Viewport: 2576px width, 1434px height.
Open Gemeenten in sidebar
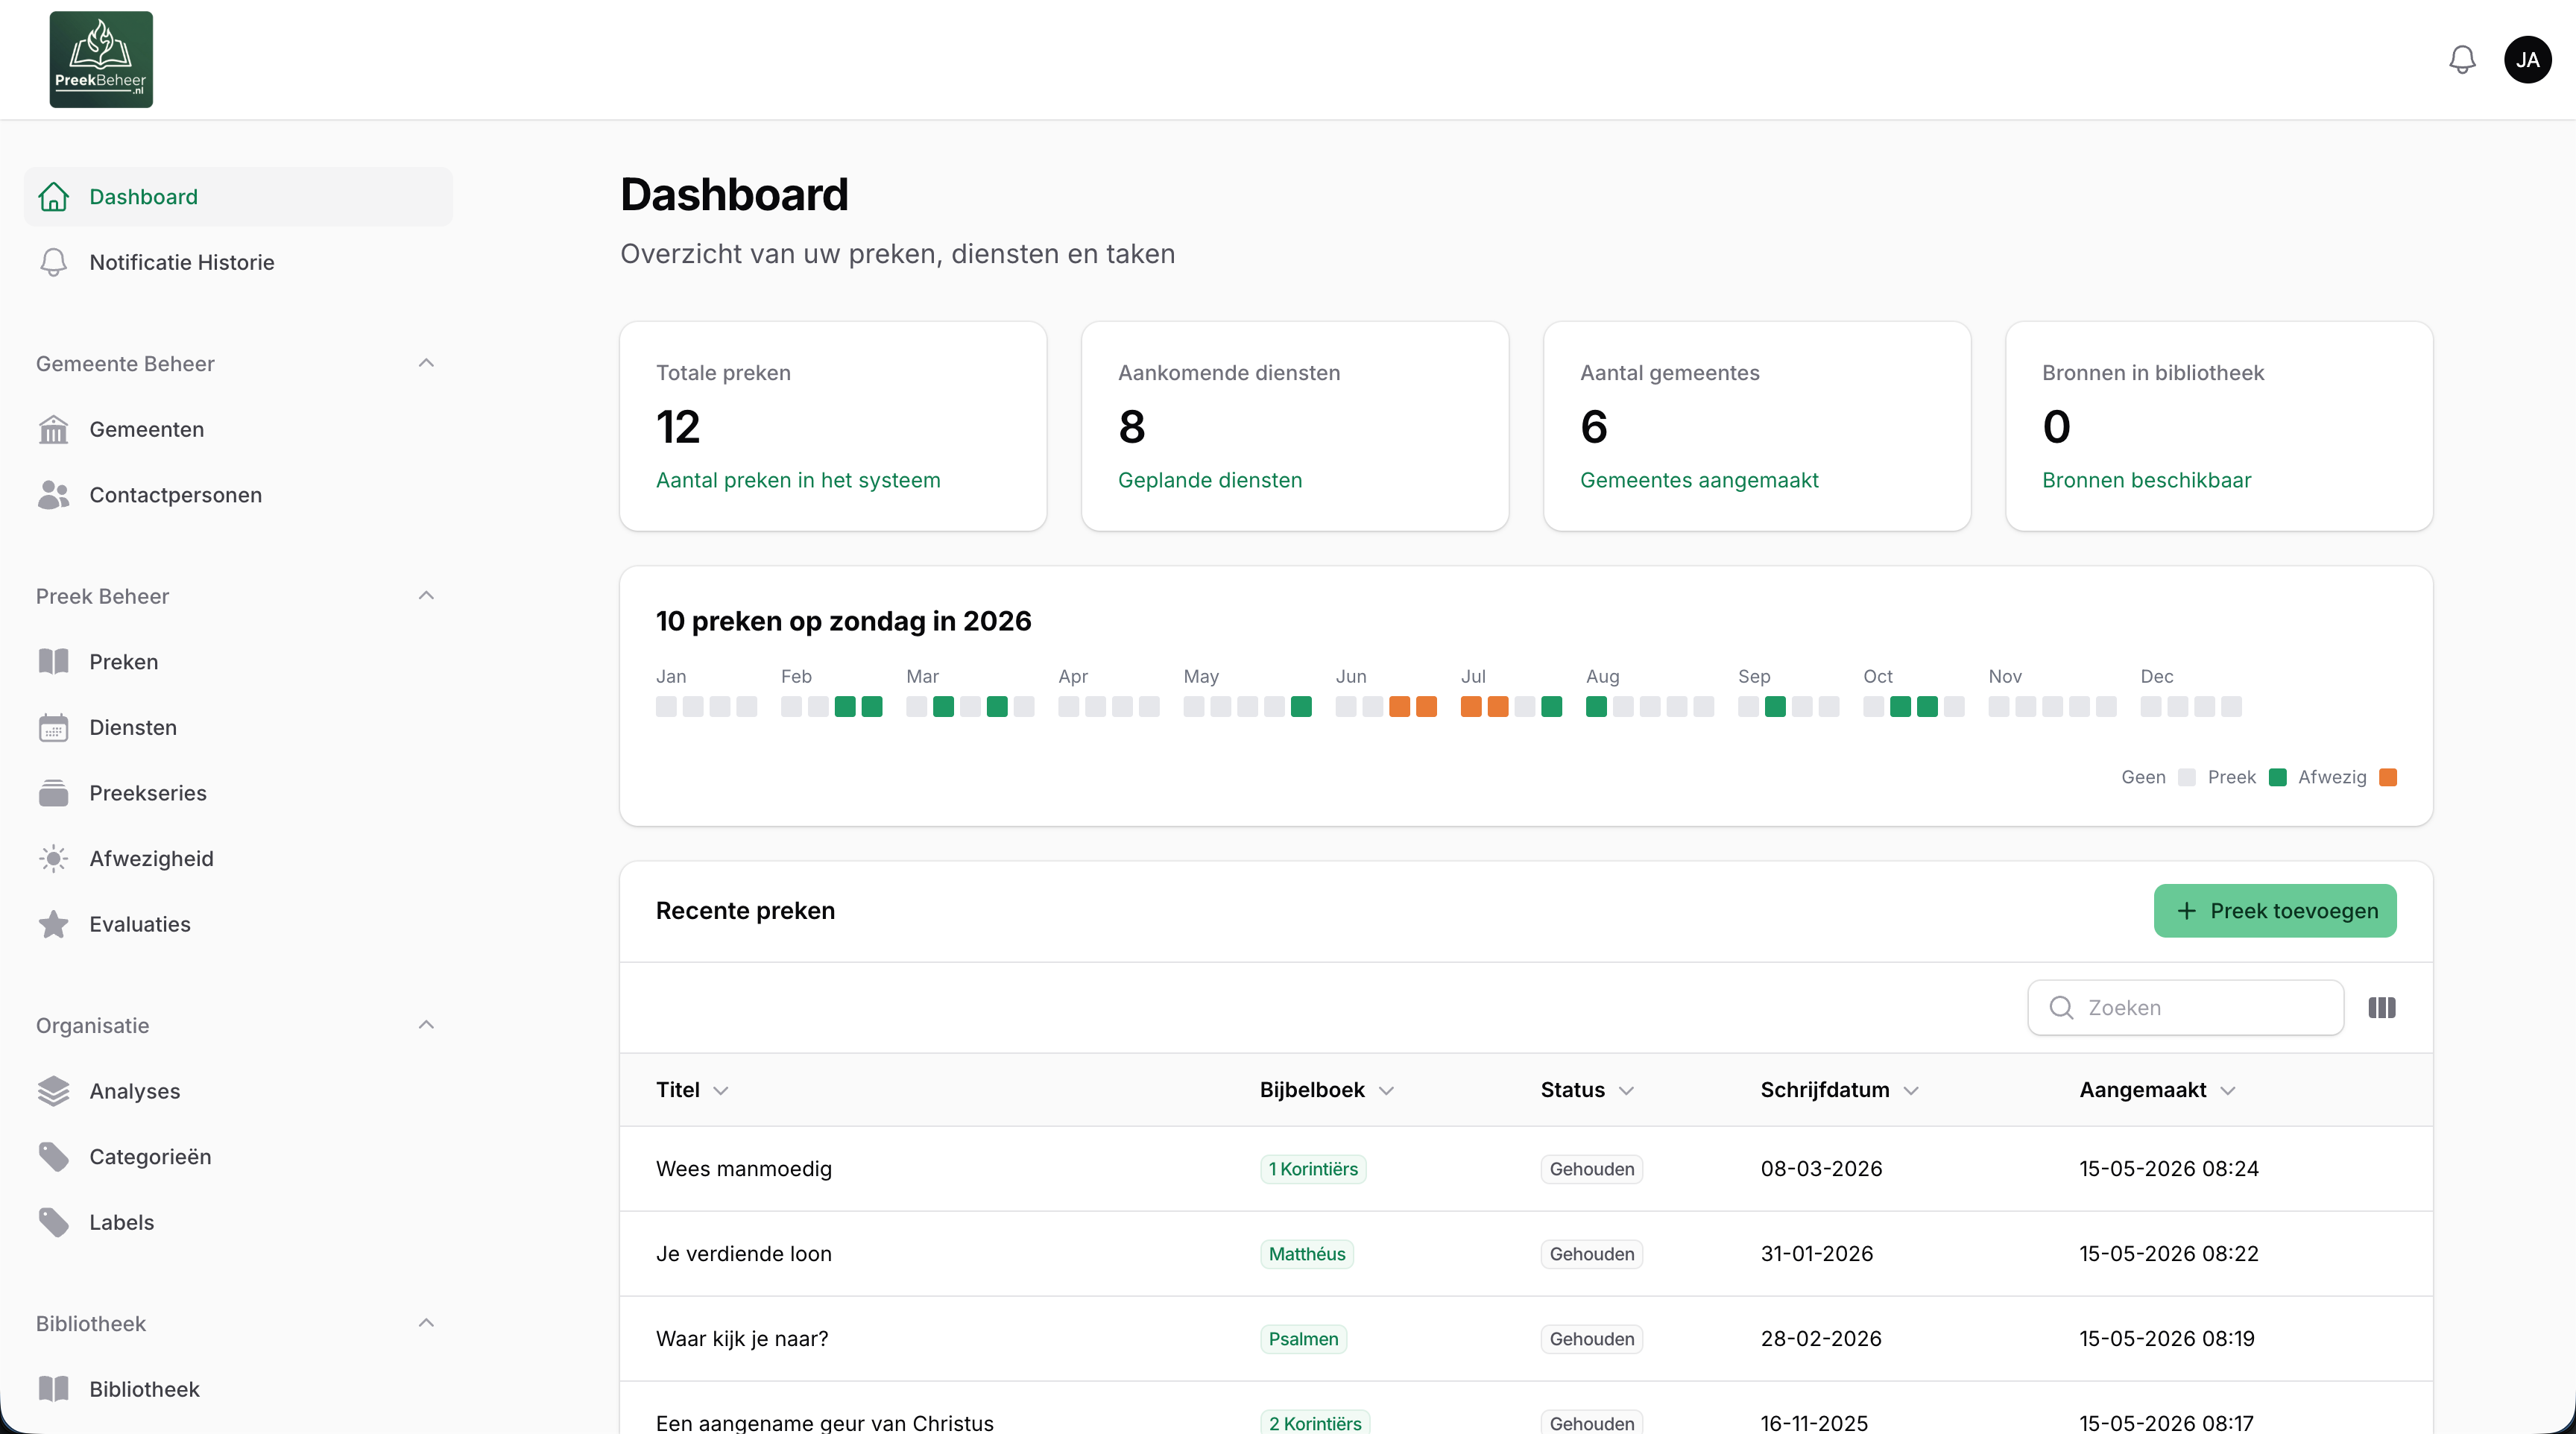238,429
